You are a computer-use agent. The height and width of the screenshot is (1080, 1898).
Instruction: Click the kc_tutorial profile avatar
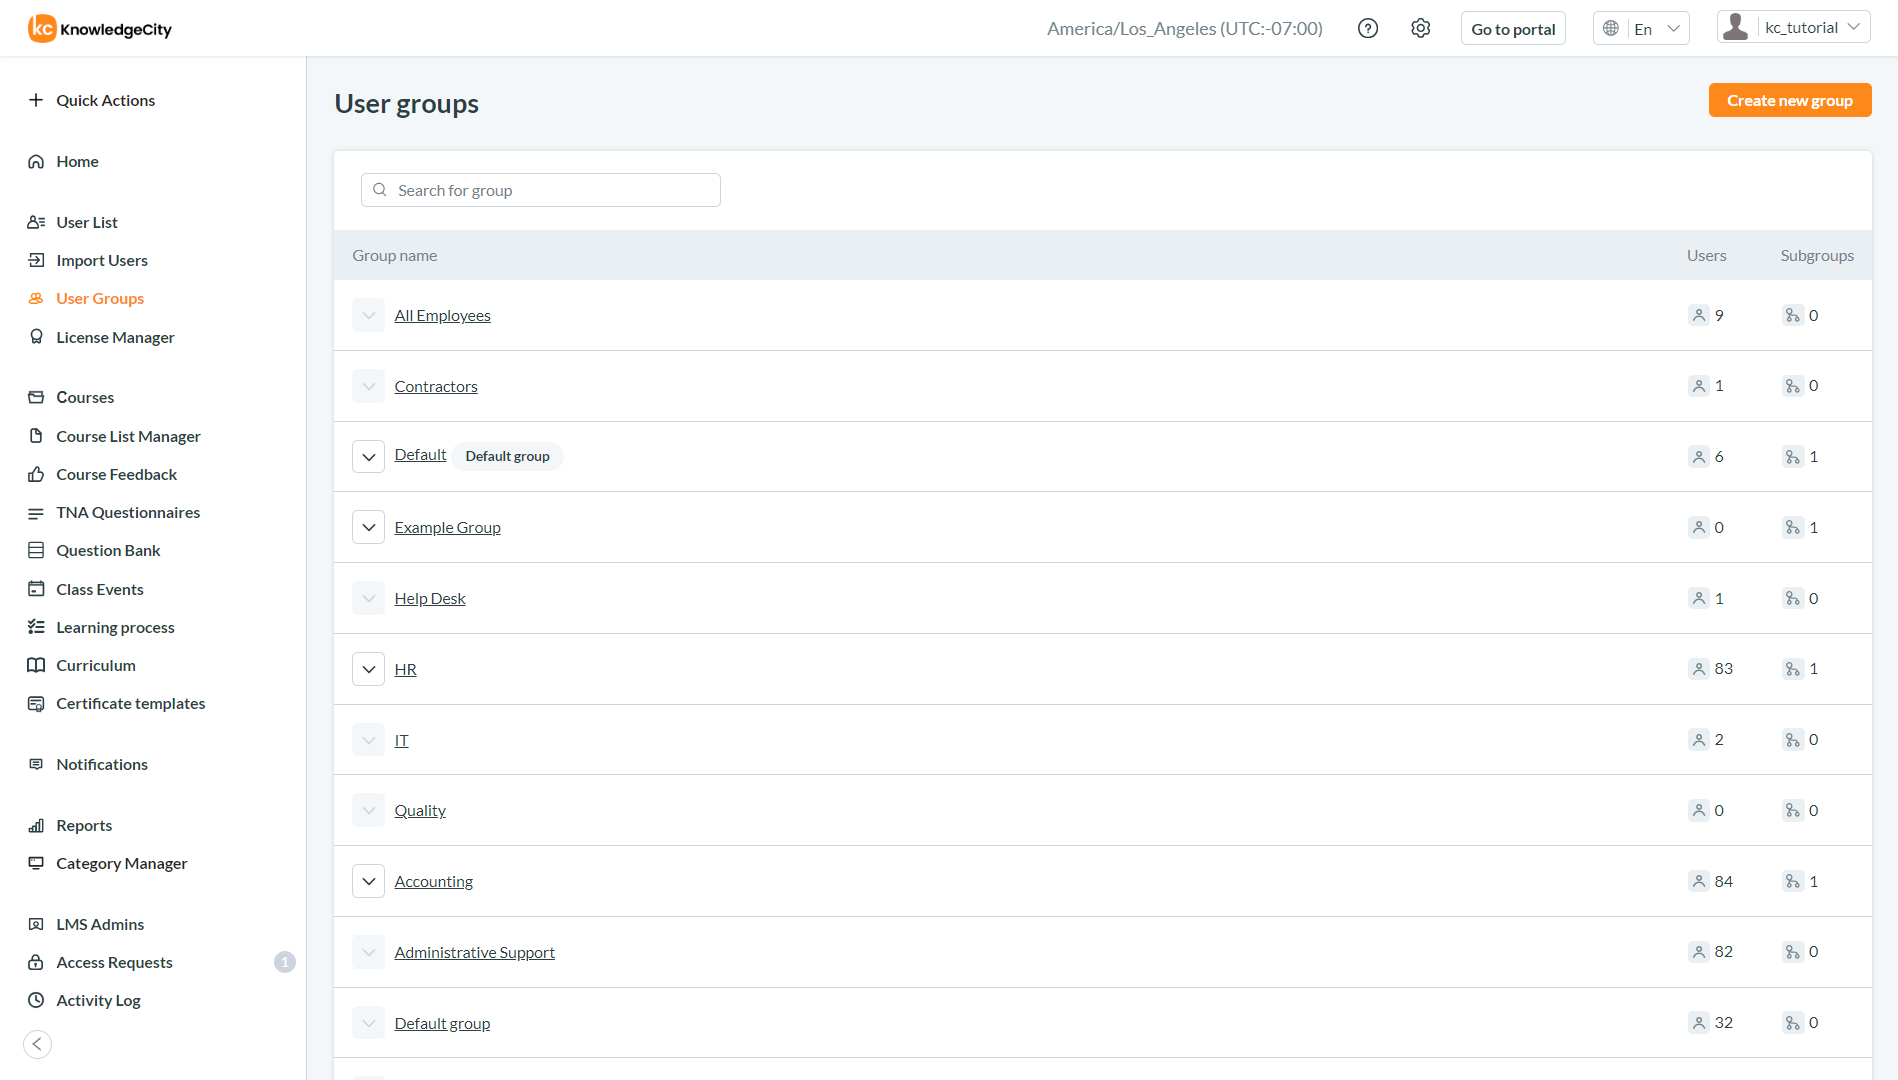[x=1736, y=28]
